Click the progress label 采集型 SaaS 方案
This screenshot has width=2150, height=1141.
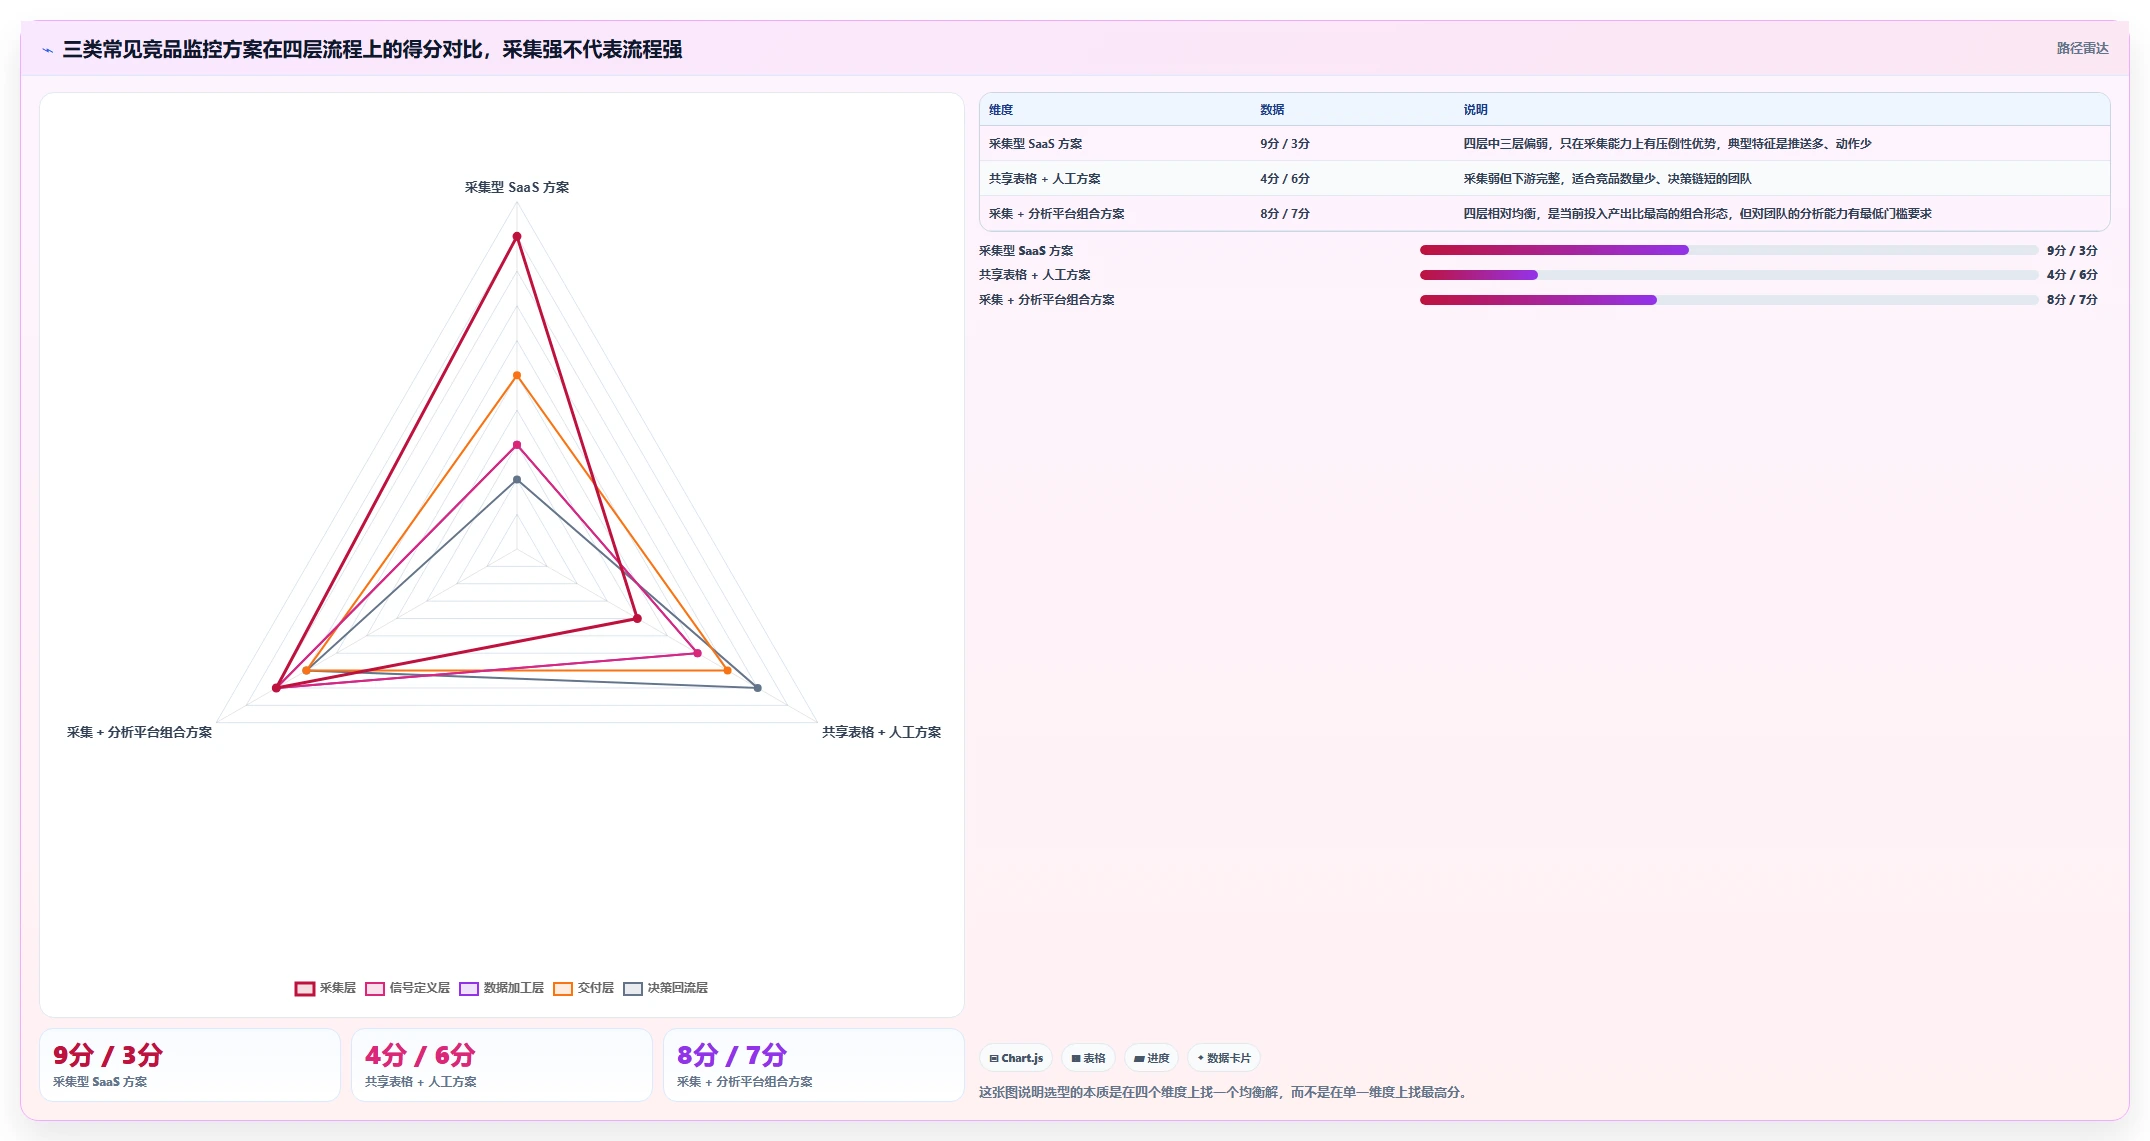(x=1026, y=251)
